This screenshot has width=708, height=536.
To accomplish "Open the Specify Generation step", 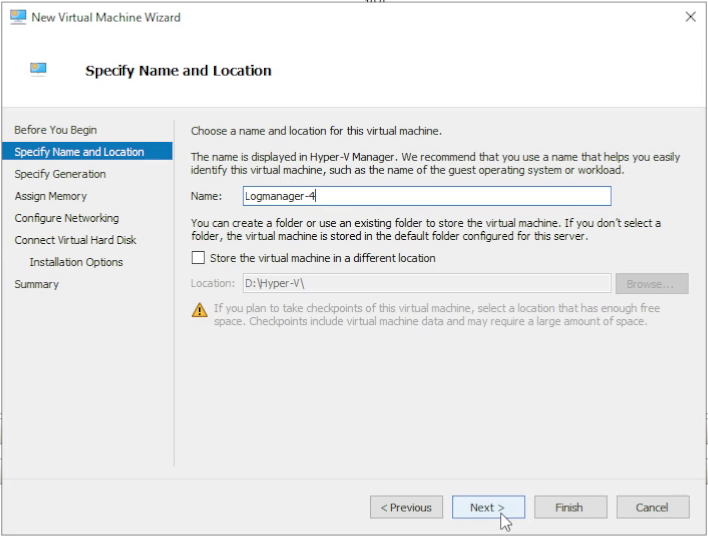I will (x=60, y=174).
